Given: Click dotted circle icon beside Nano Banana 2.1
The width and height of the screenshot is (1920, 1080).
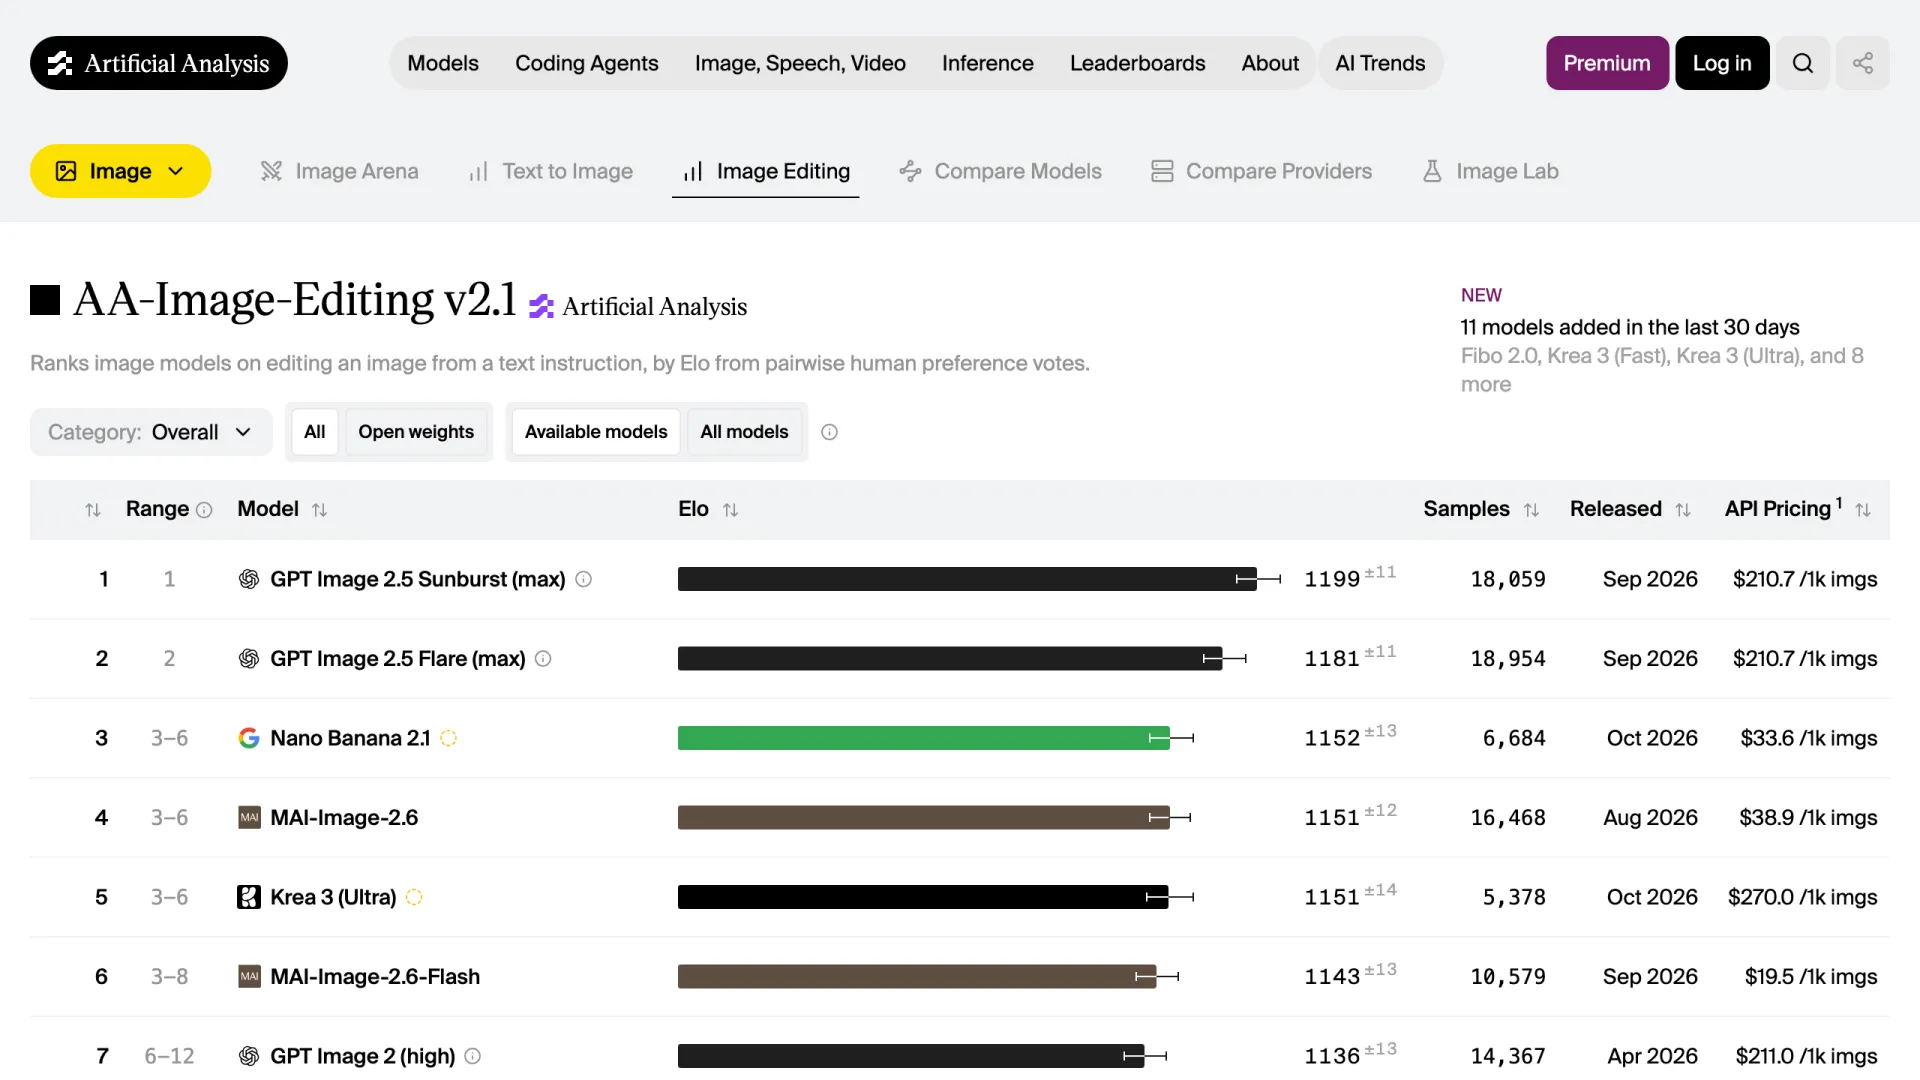Looking at the screenshot, I should [x=449, y=738].
